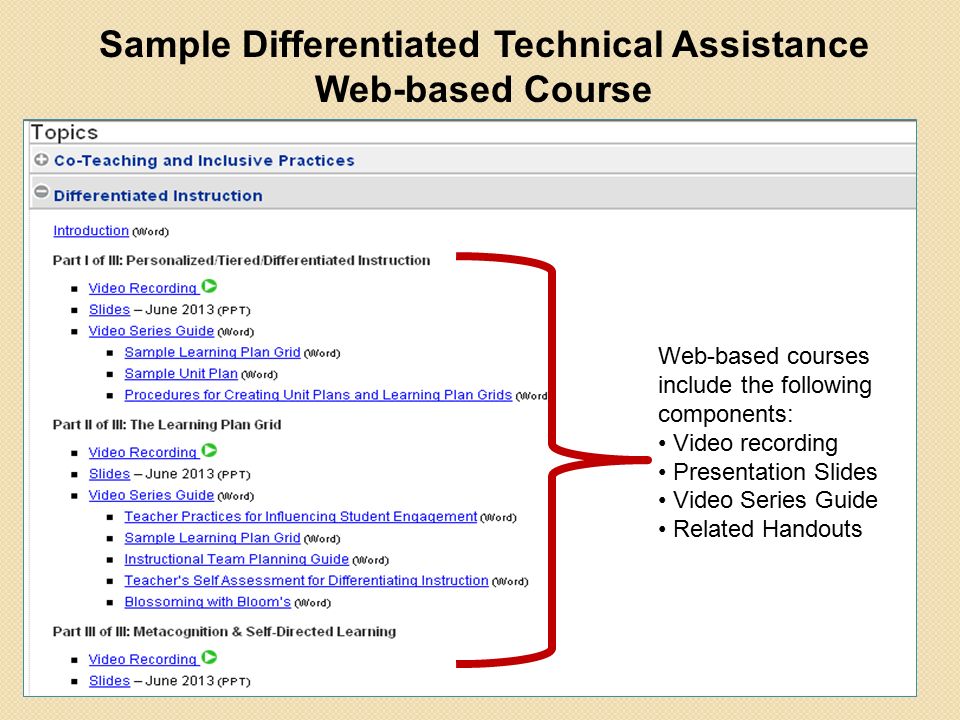
Task: Download Part III Slides link
Action: coord(110,681)
